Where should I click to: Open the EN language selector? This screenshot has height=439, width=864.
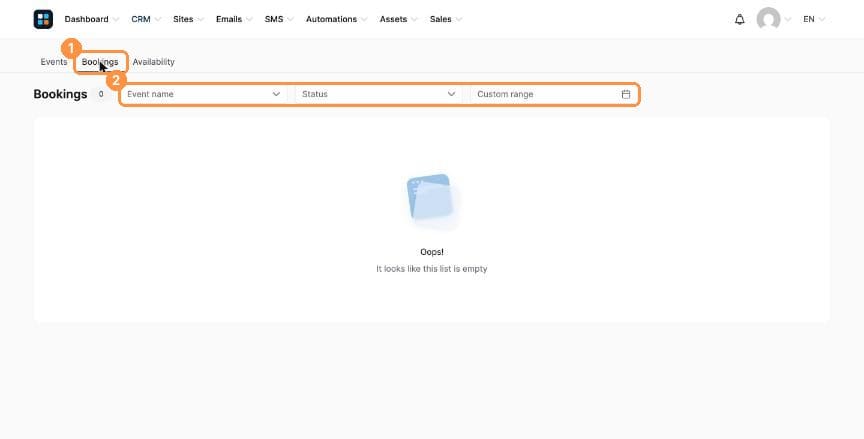click(814, 19)
